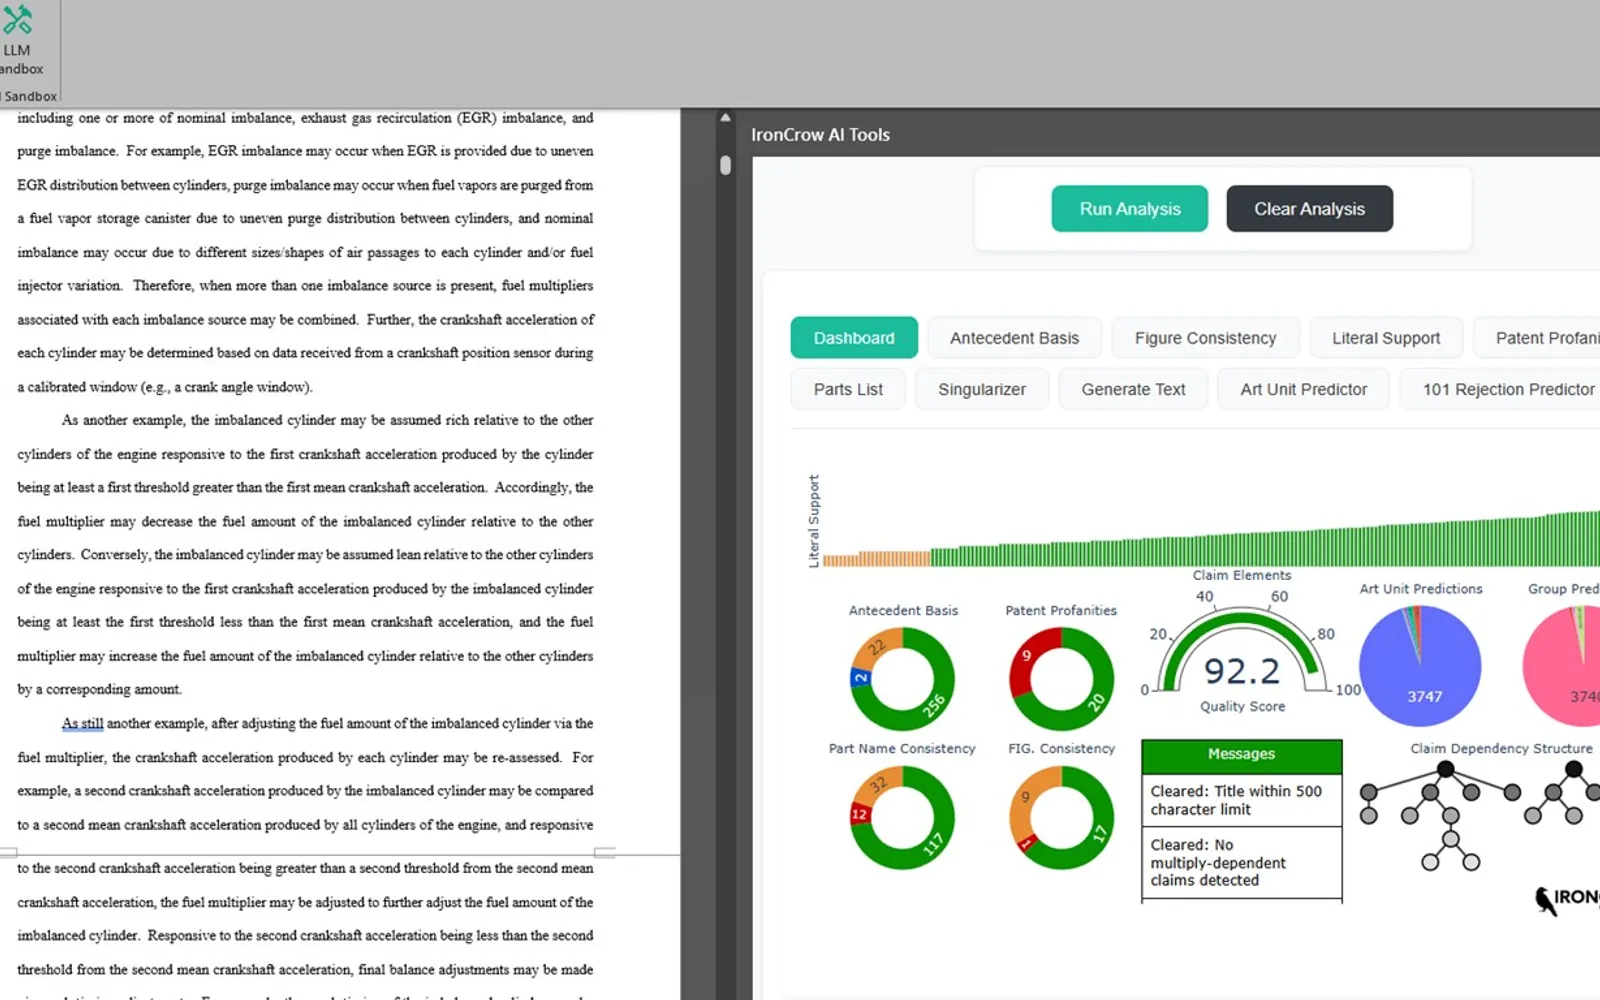The height and width of the screenshot is (1000, 1600).
Task: Click the Antecedent Basis donut chart
Action: pos(902,679)
